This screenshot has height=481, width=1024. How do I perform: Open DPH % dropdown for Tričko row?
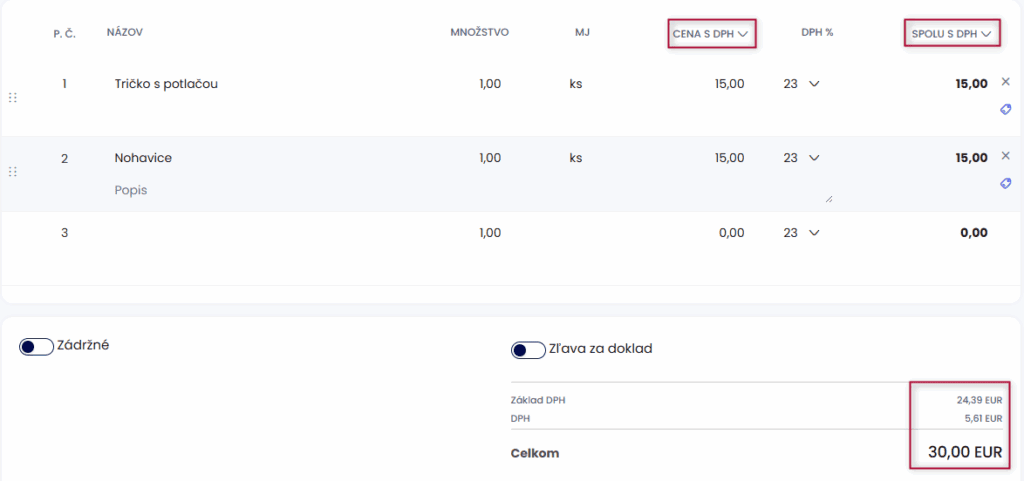pyautogui.click(x=802, y=84)
